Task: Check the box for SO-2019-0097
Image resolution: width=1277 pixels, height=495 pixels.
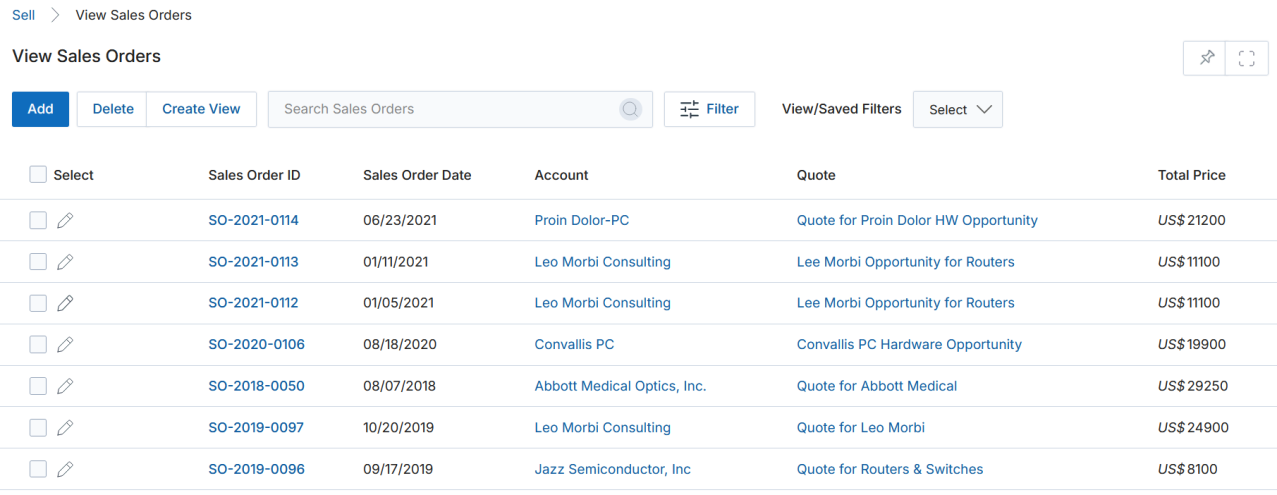Action: (38, 427)
